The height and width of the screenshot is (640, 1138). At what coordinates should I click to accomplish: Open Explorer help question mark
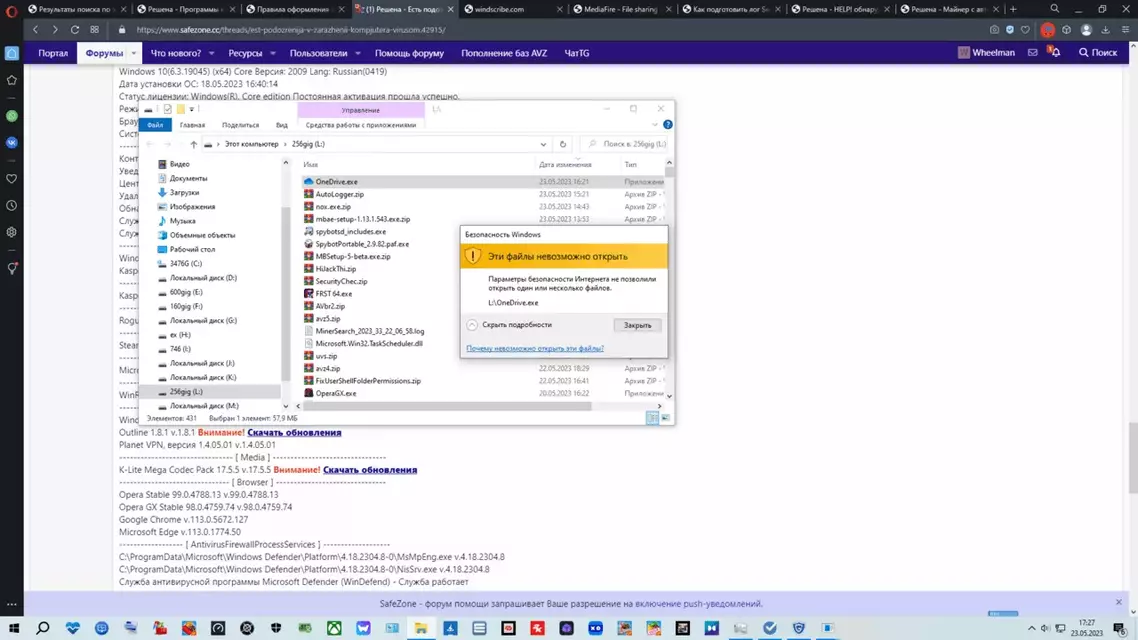(x=668, y=125)
